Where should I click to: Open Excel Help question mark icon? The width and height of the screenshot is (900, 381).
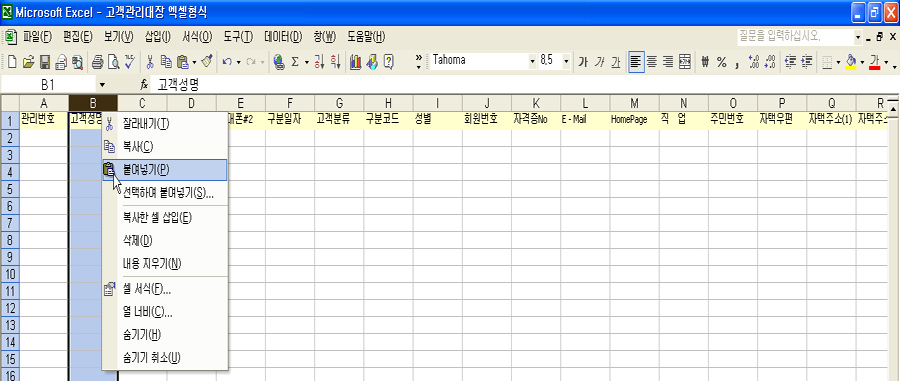pos(389,61)
